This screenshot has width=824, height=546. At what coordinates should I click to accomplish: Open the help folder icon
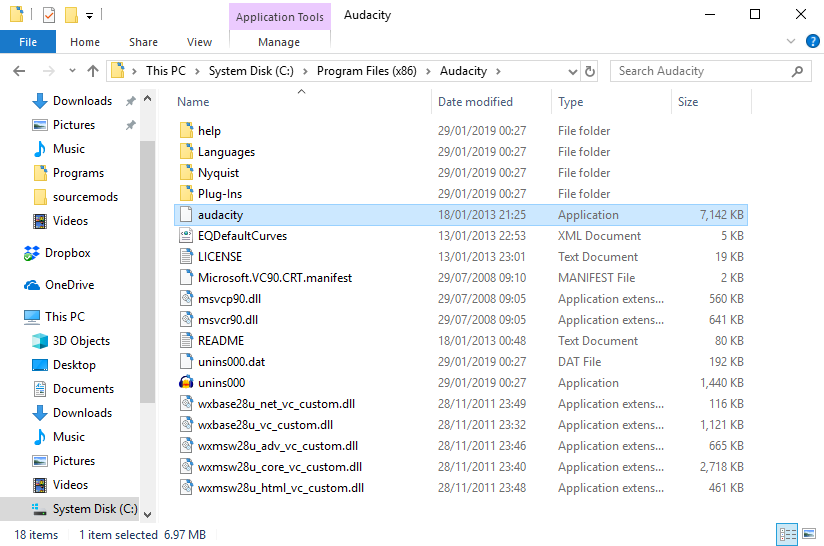(x=186, y=130)
